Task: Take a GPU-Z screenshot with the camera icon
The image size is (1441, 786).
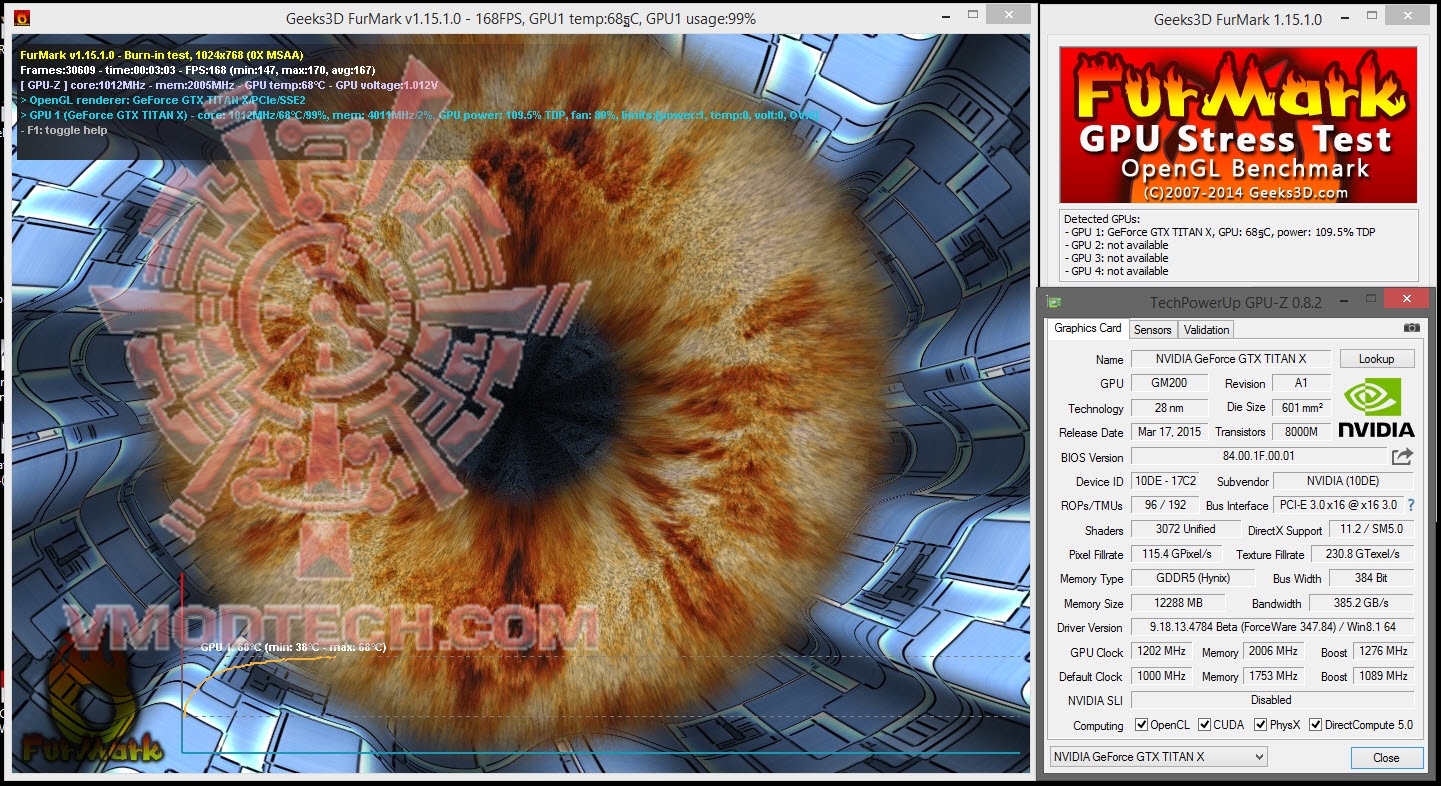Action: pyautogui.click(x=1411, y=328)
